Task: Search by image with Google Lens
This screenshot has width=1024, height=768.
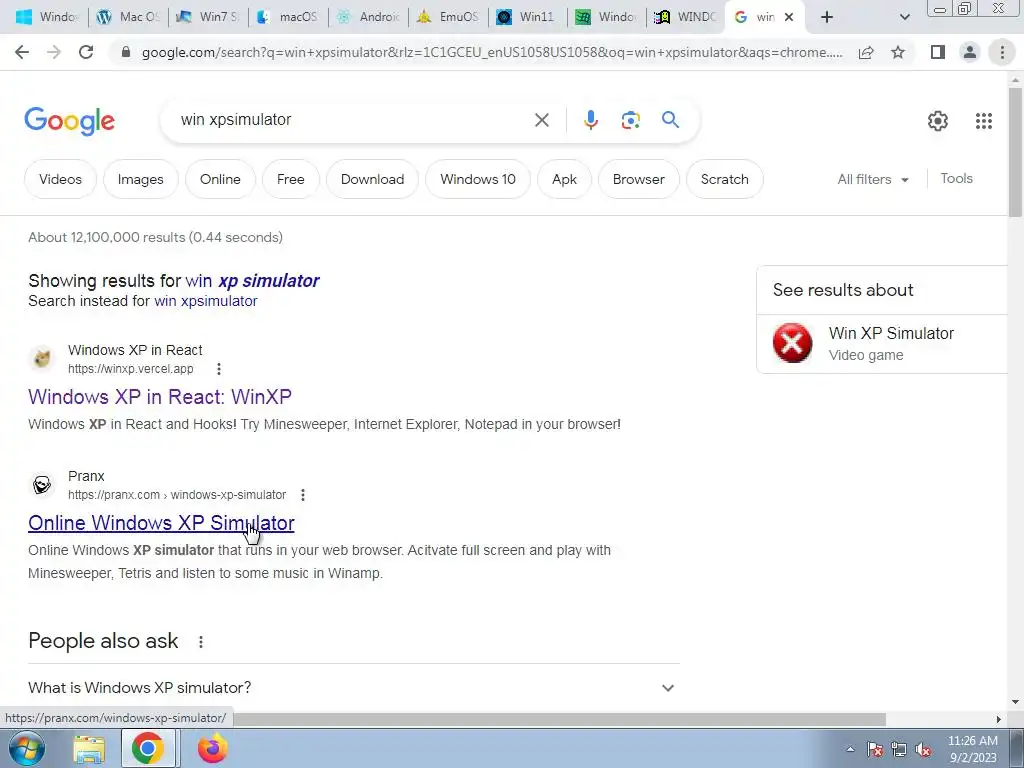Action: click(630, 120)
